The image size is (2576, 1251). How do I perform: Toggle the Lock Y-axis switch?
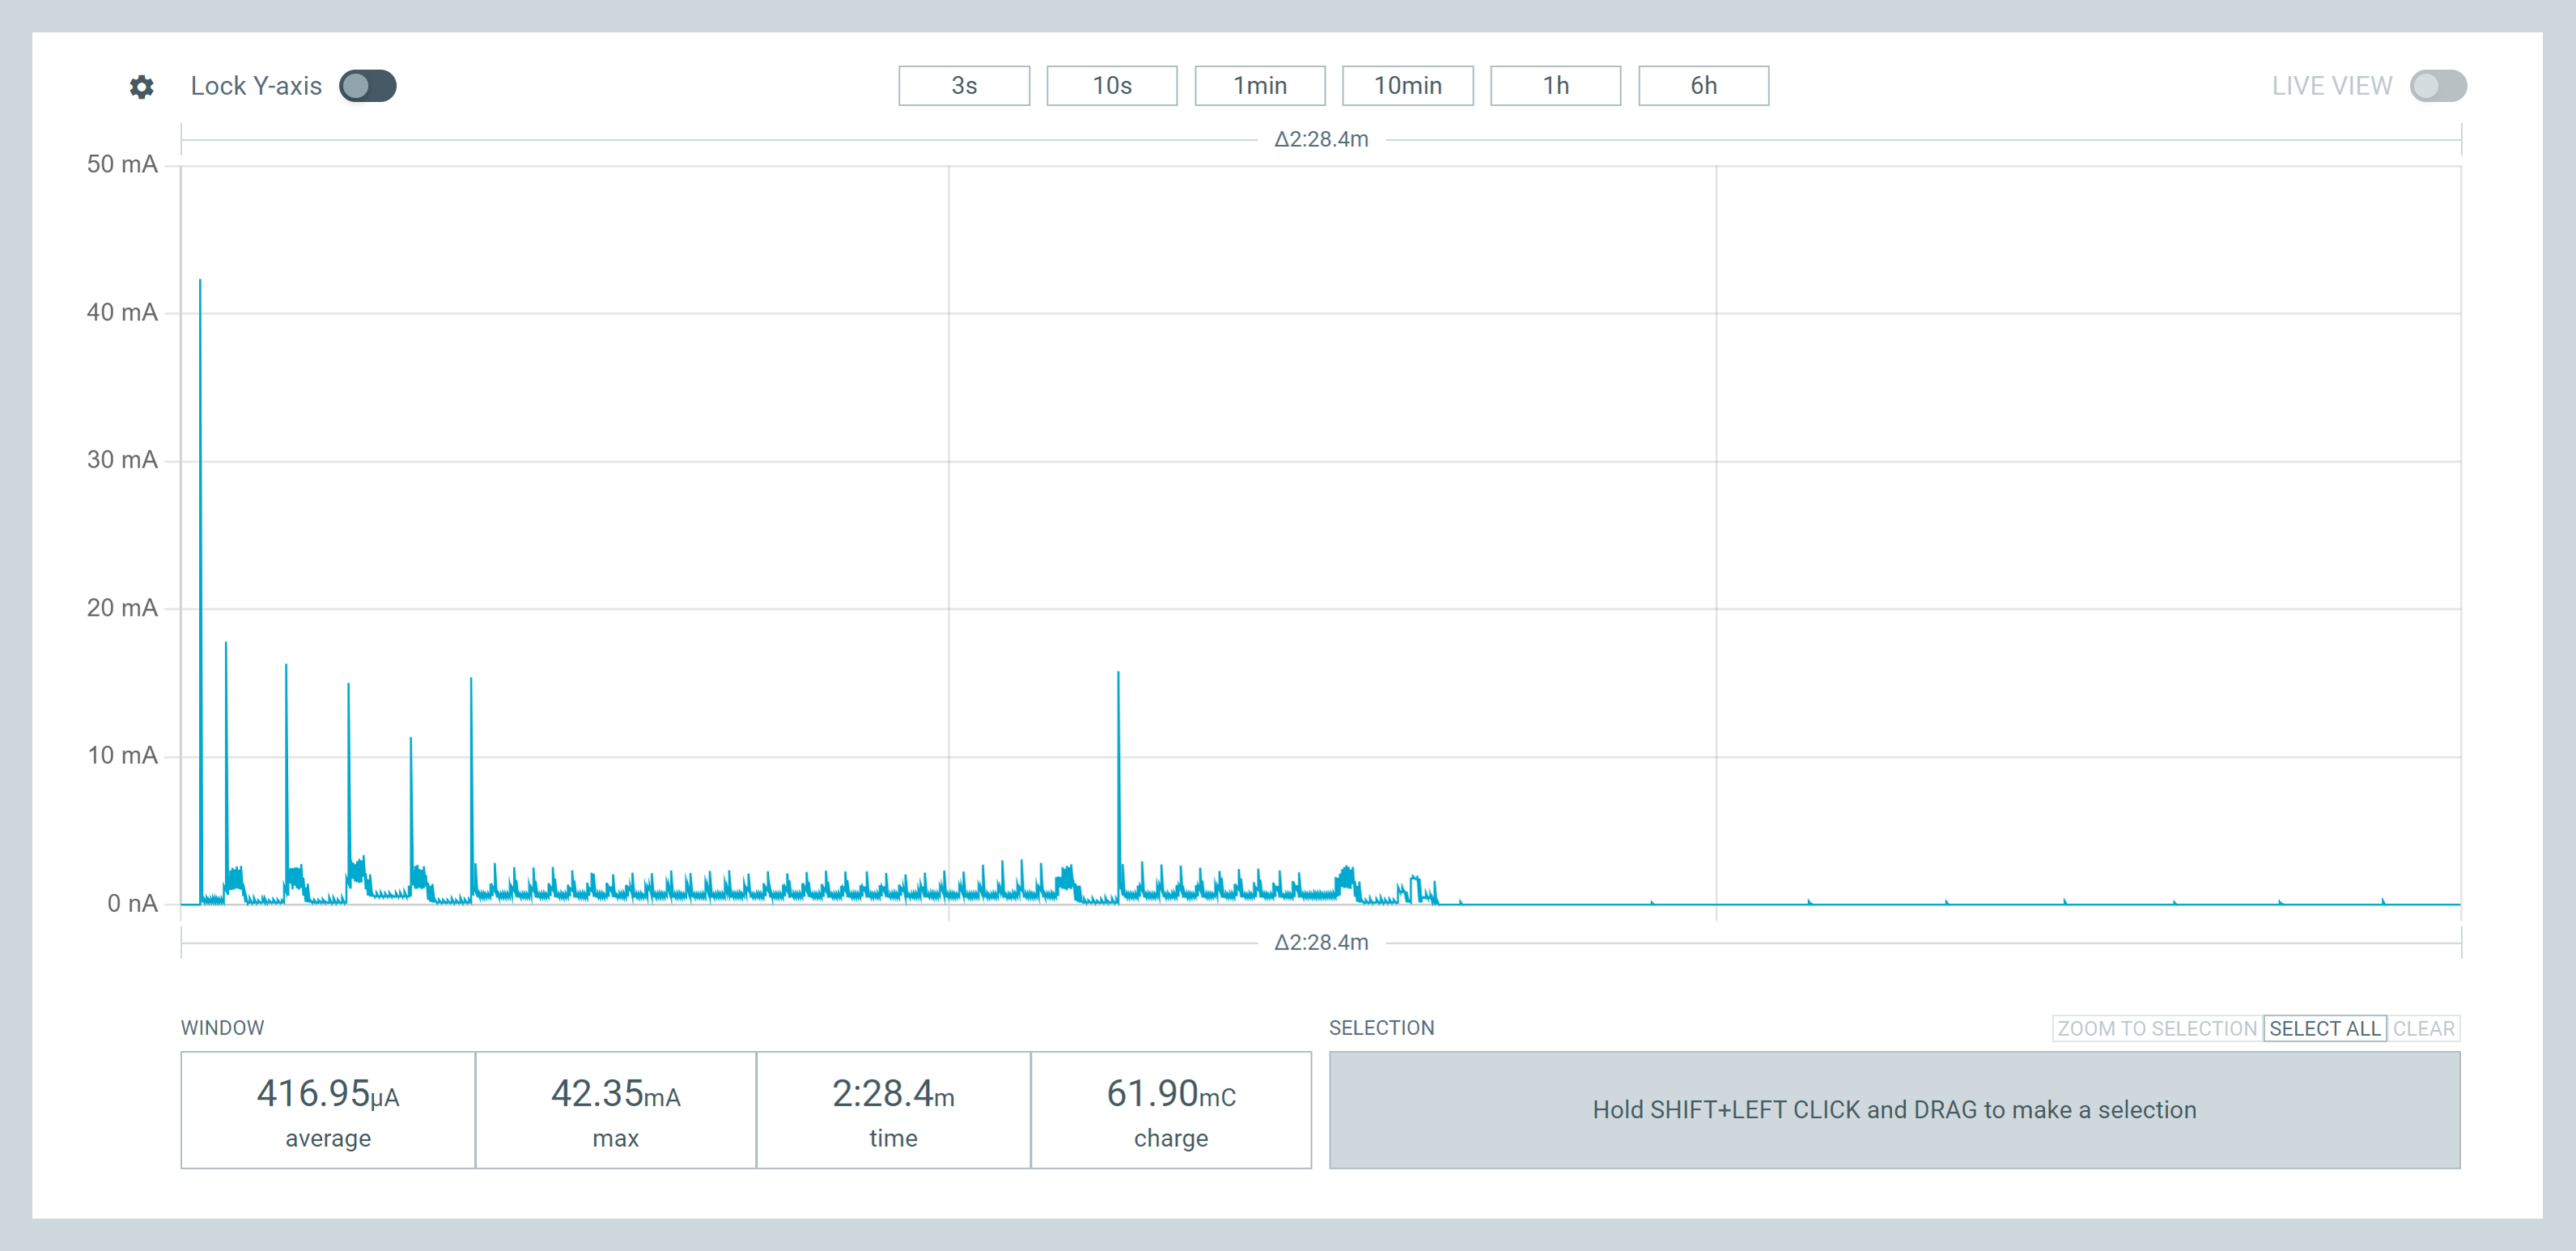pyautogui.click(x=367, y=86)
